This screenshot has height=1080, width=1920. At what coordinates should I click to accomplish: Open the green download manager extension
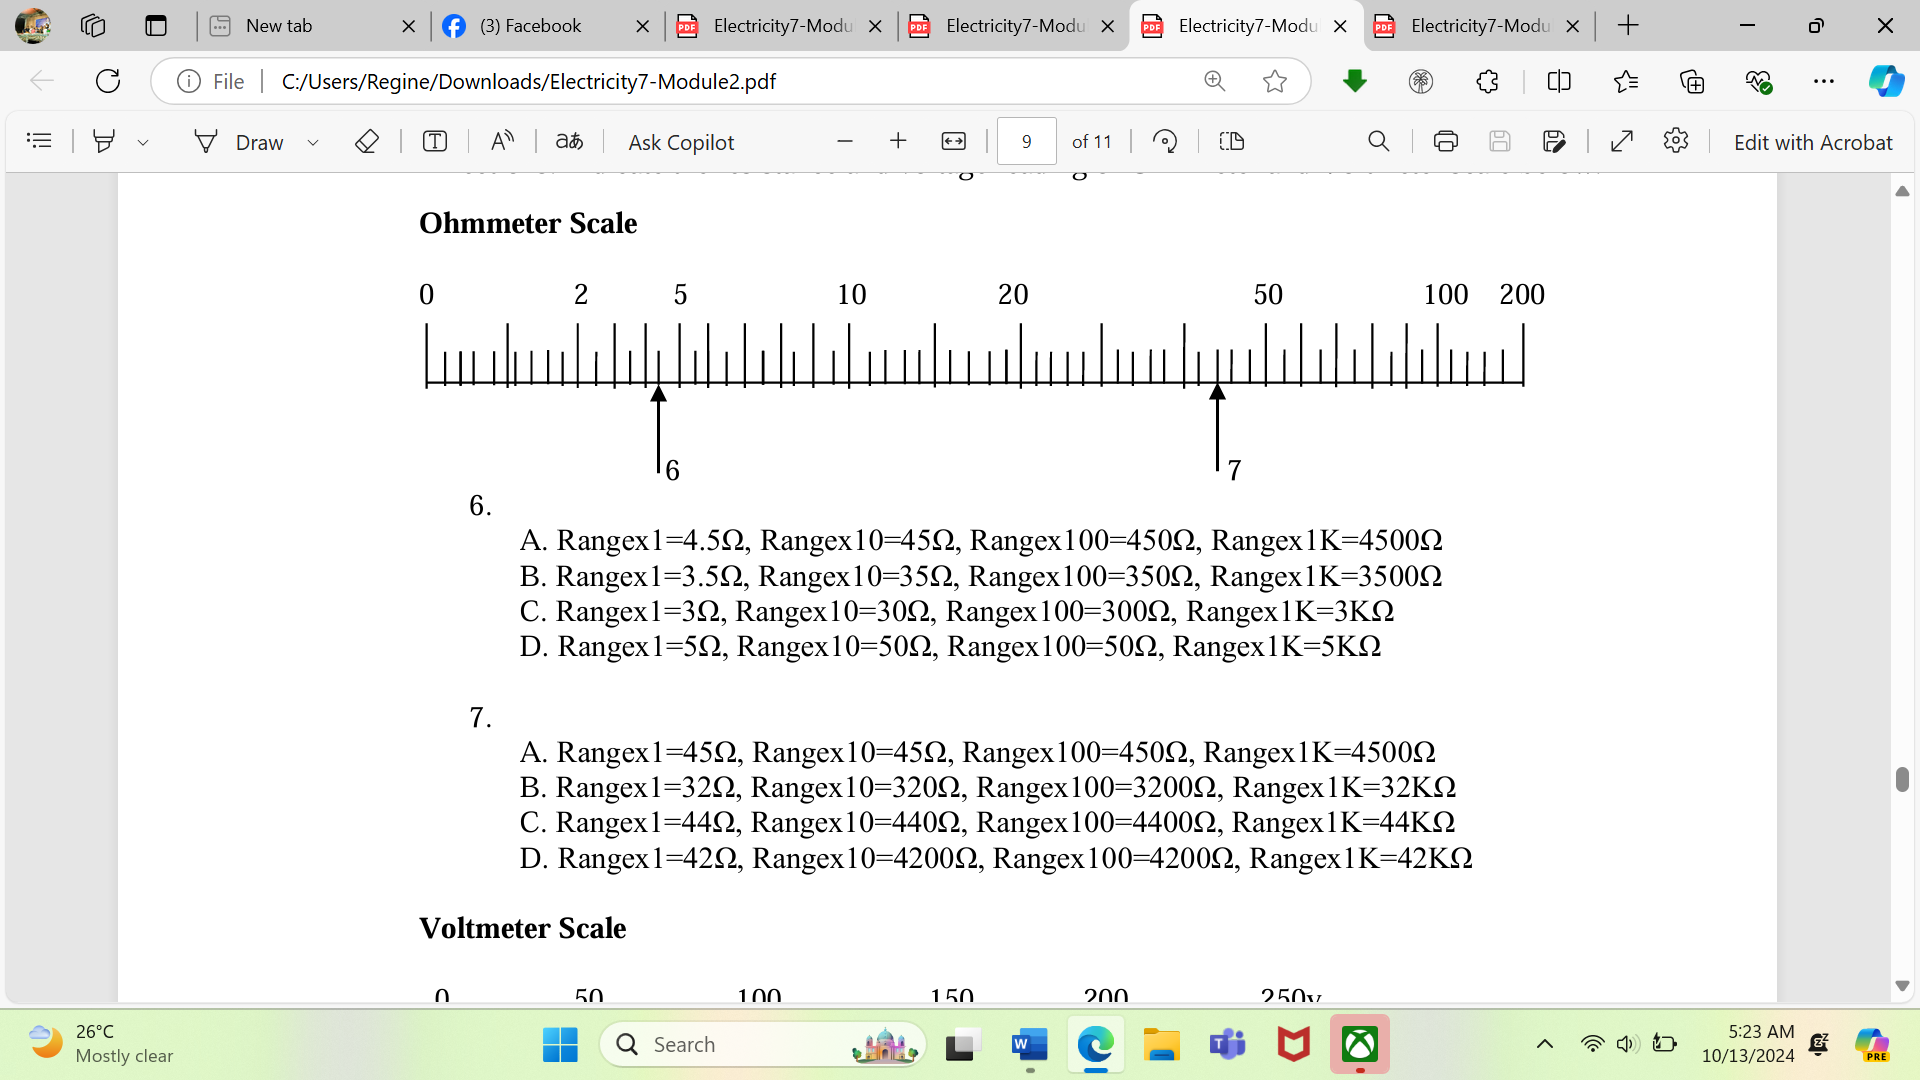pyautogui.click(x=1355, y=81)
